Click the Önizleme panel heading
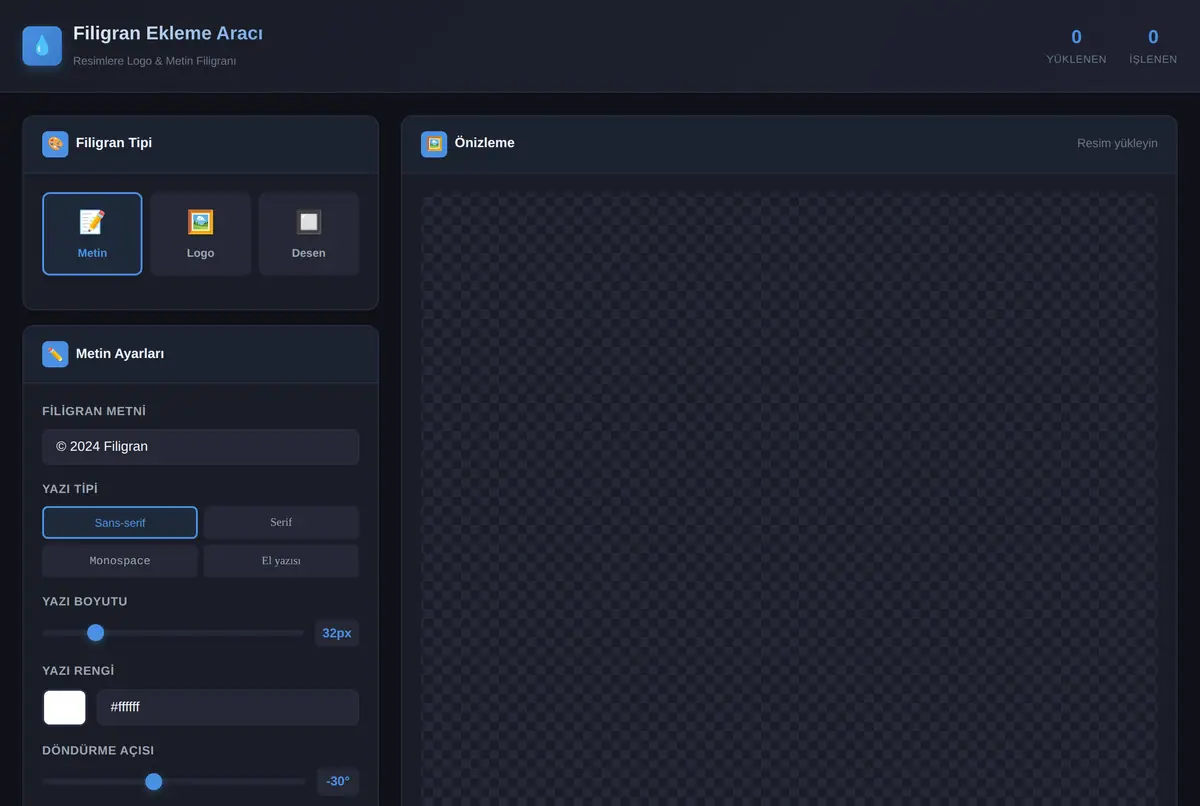The width and height of the screenshot is (1200, 806). tap(484, 143)
